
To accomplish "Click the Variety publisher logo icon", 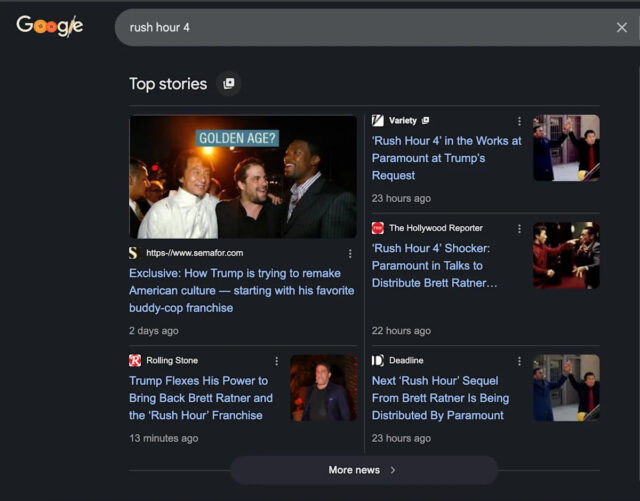I will (378, 120).
